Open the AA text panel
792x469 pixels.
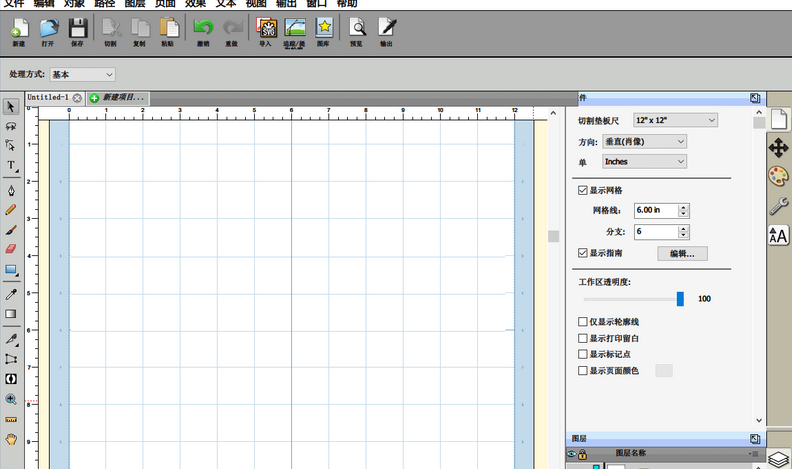coord(778,236)
